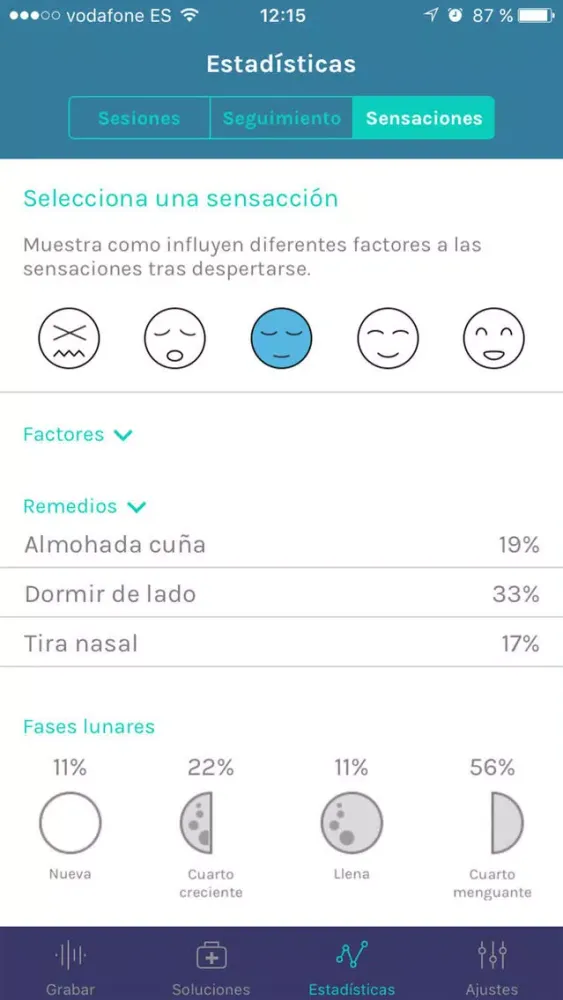The width and height of the screenshot is (563, 1000).
Task: Select the exhausted crossed-eyes face
Action: (x=69, y=338)
